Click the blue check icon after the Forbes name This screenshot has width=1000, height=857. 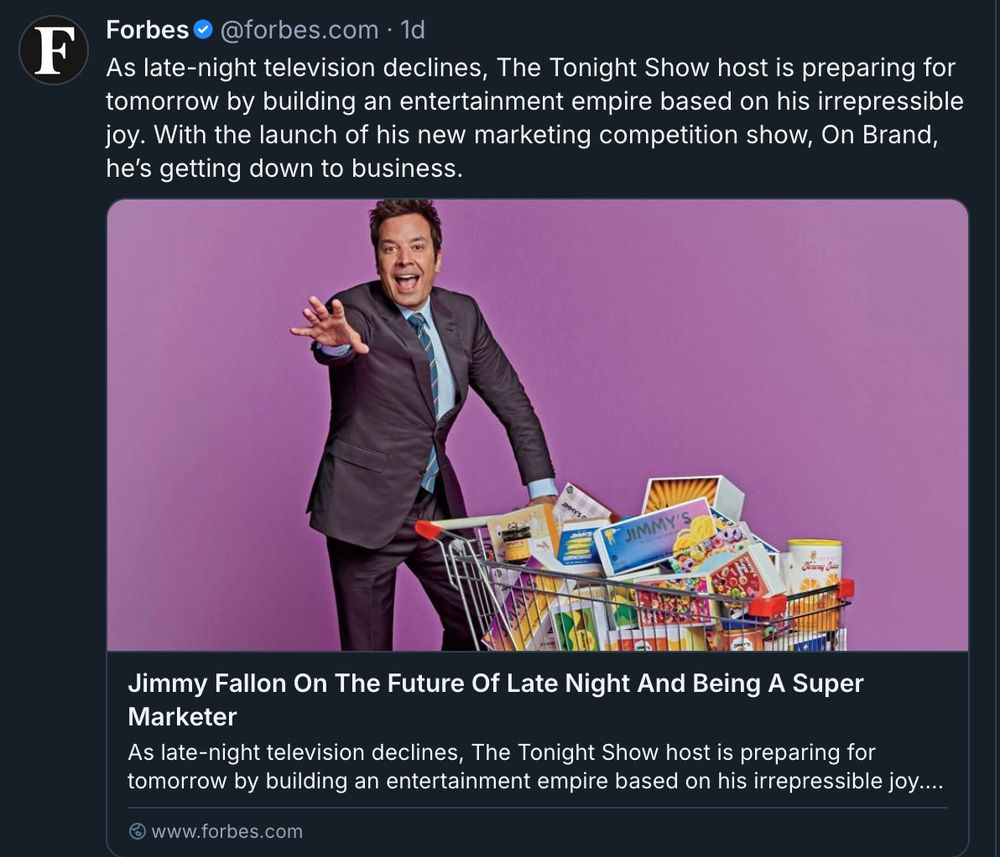point(201,29)
